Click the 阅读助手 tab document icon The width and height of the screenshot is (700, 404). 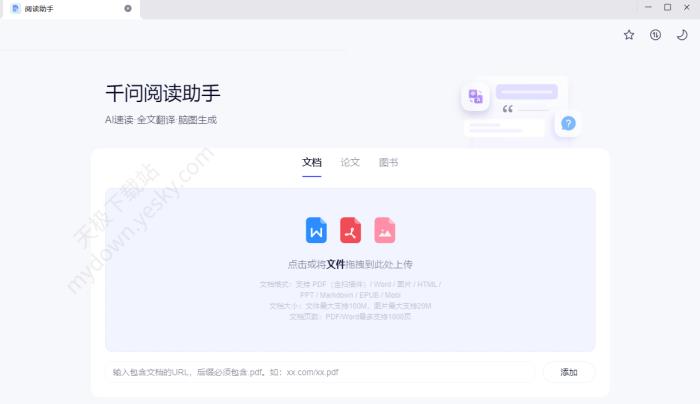point(16,8)
